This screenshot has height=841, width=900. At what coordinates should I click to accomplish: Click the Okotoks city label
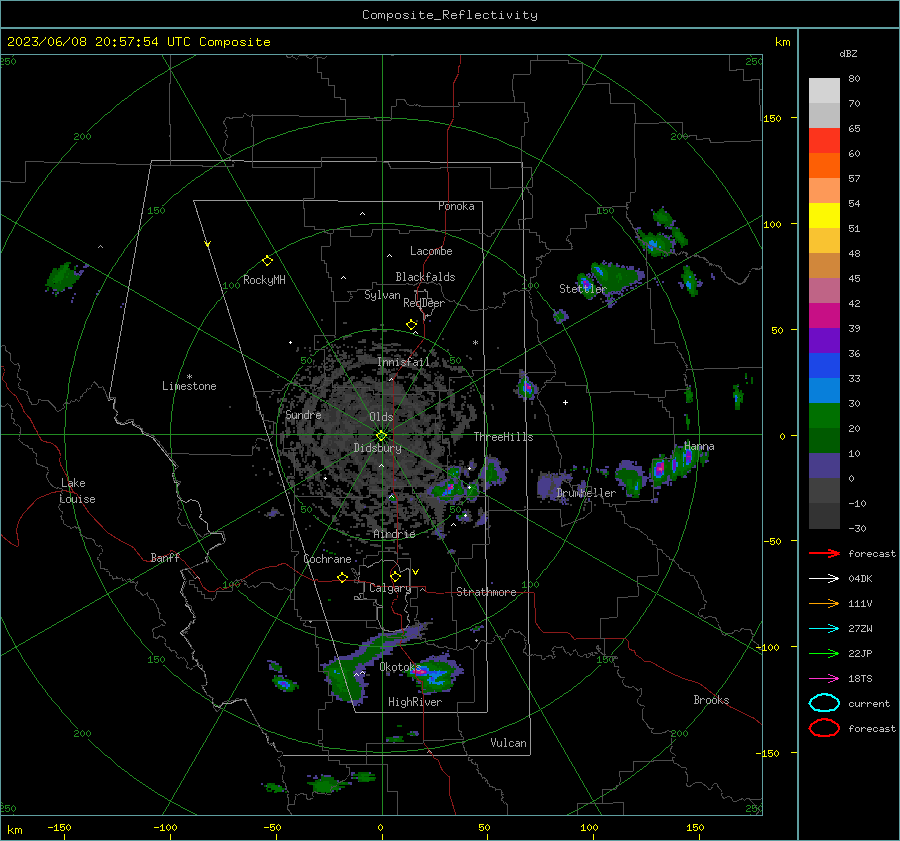click(400, 667)
